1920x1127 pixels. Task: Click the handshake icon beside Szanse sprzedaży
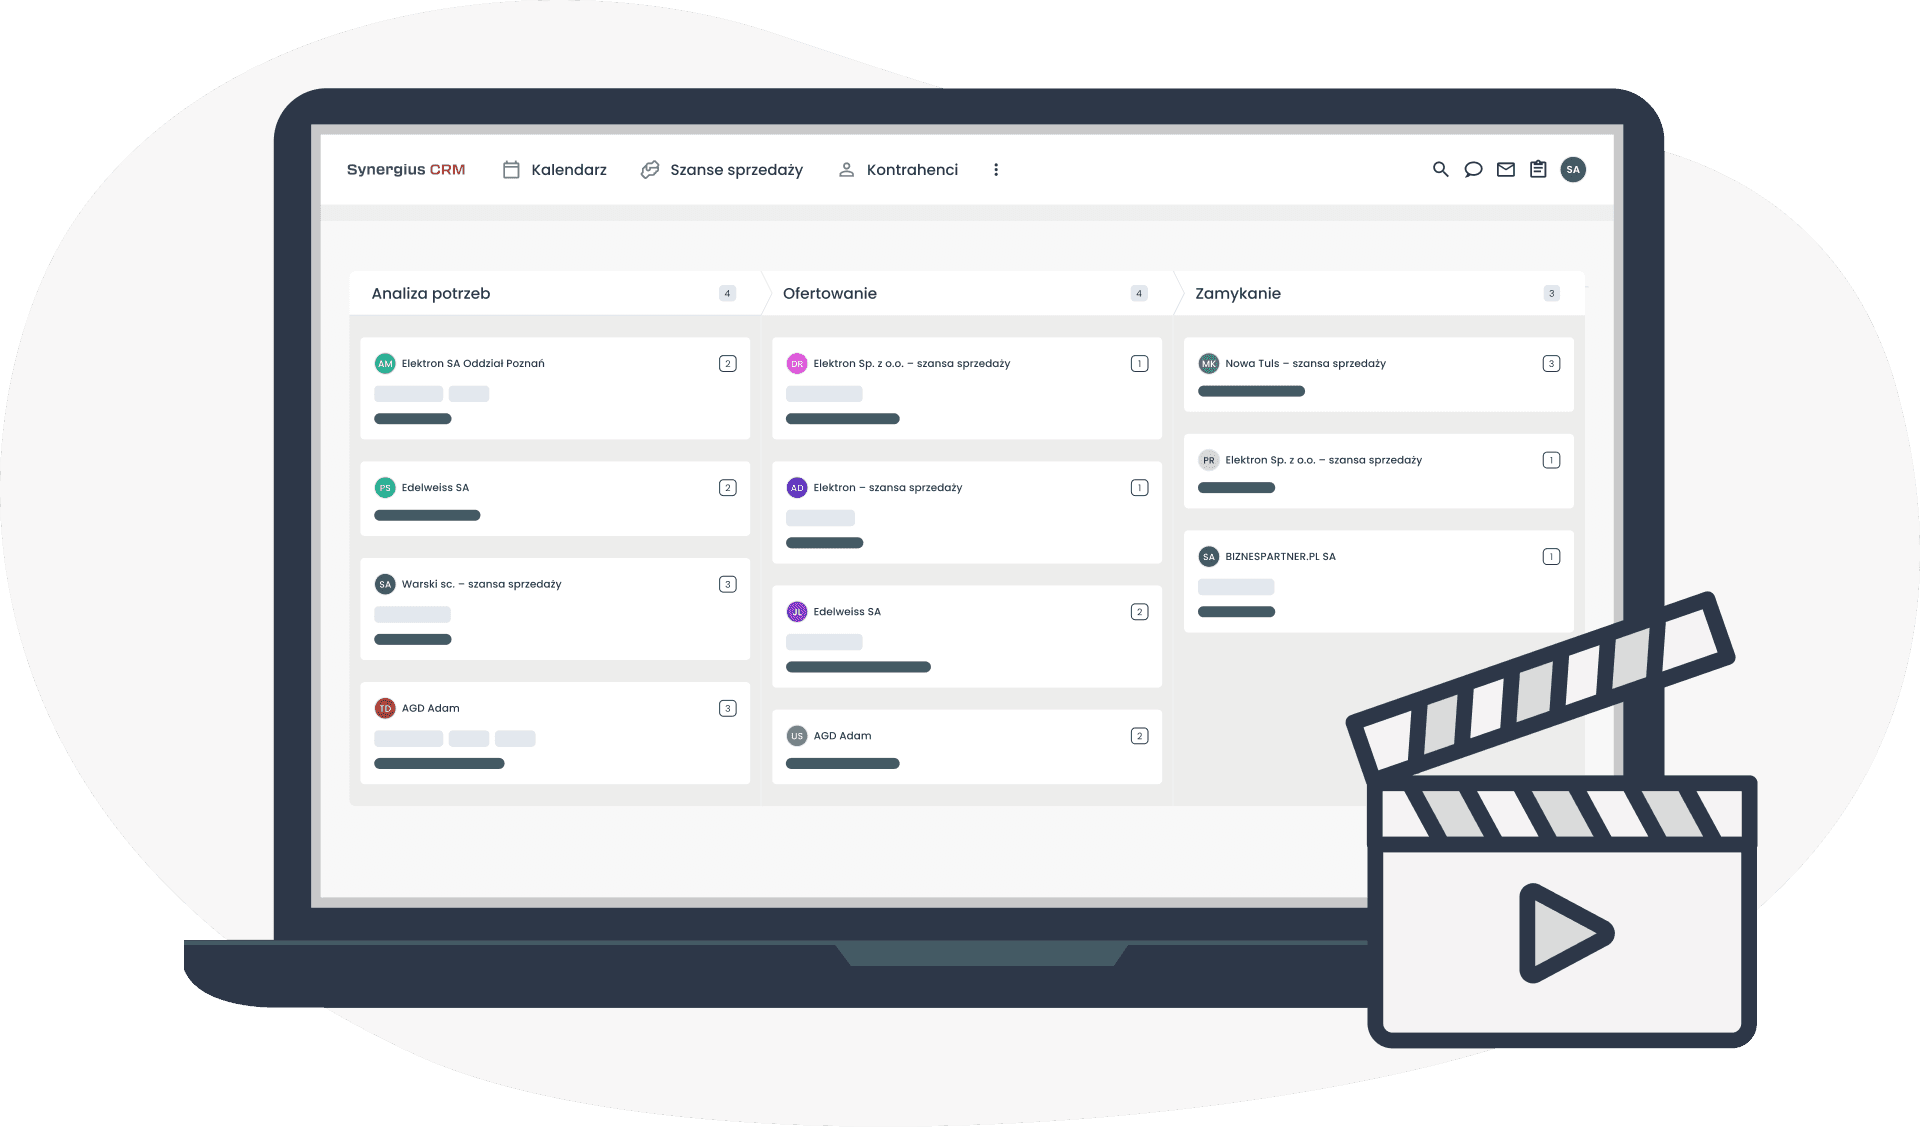click(650, 170)
